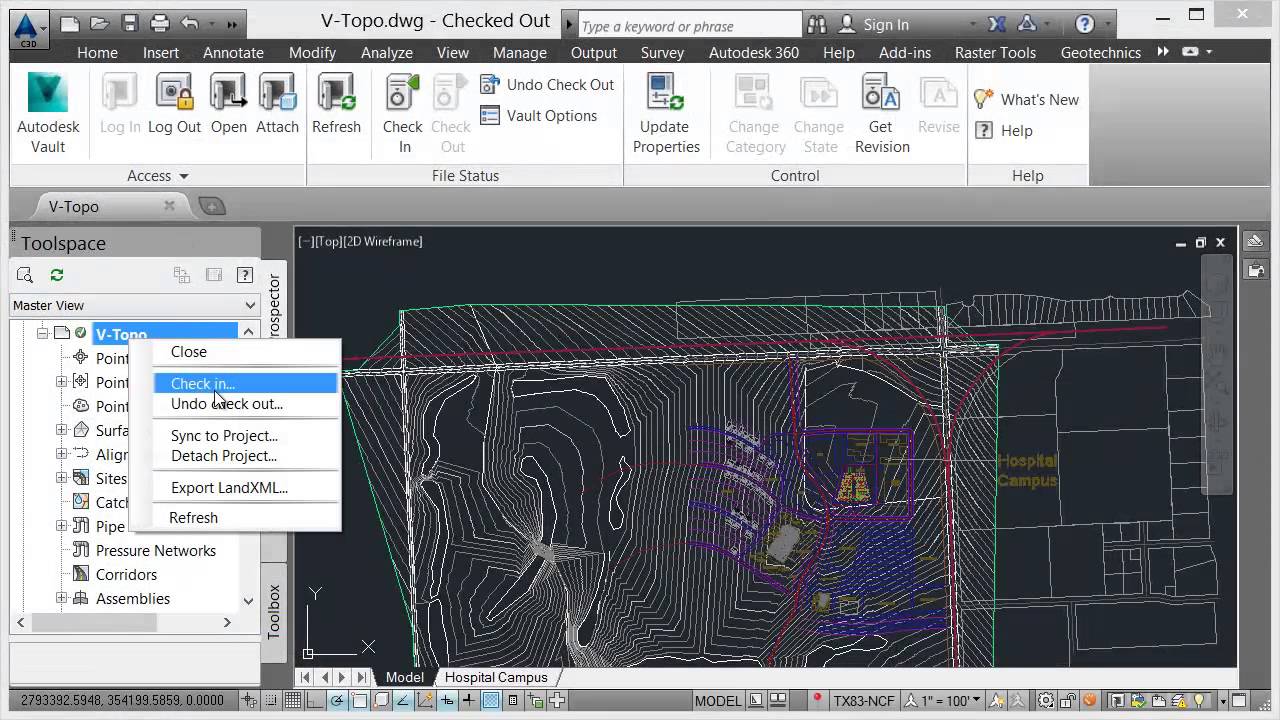Screen dimensions: 1280x720
Task: Toggle the MODEL space button in status bar
Action: (x=718, y=700)
